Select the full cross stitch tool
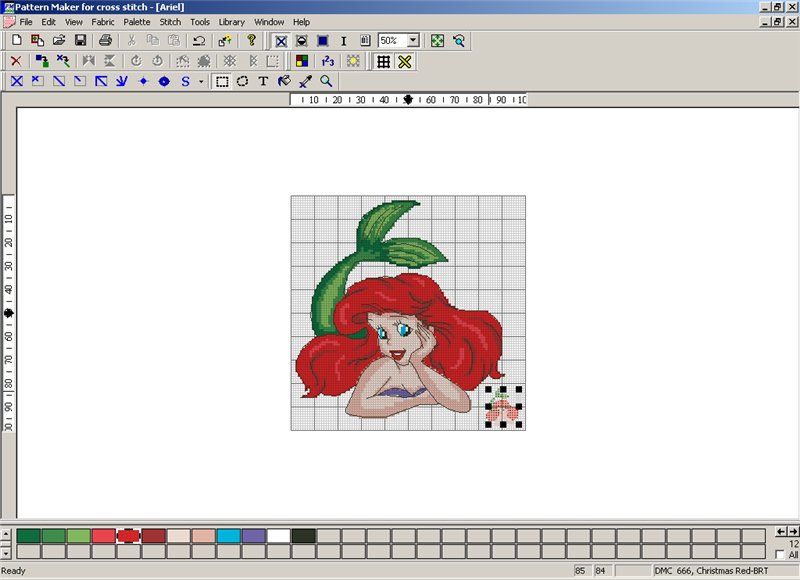The height and width of the screenshot is (580, 800). tap(17, 81)
